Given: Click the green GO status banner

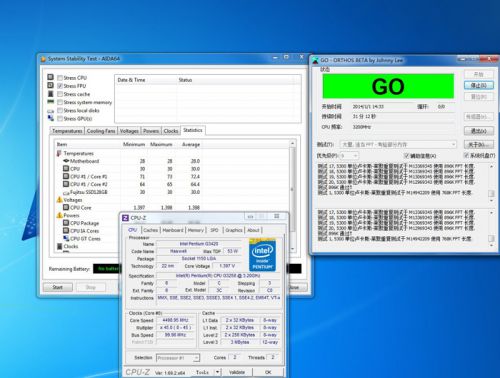Looking at the screenshot, I should [x=388, y=86].
